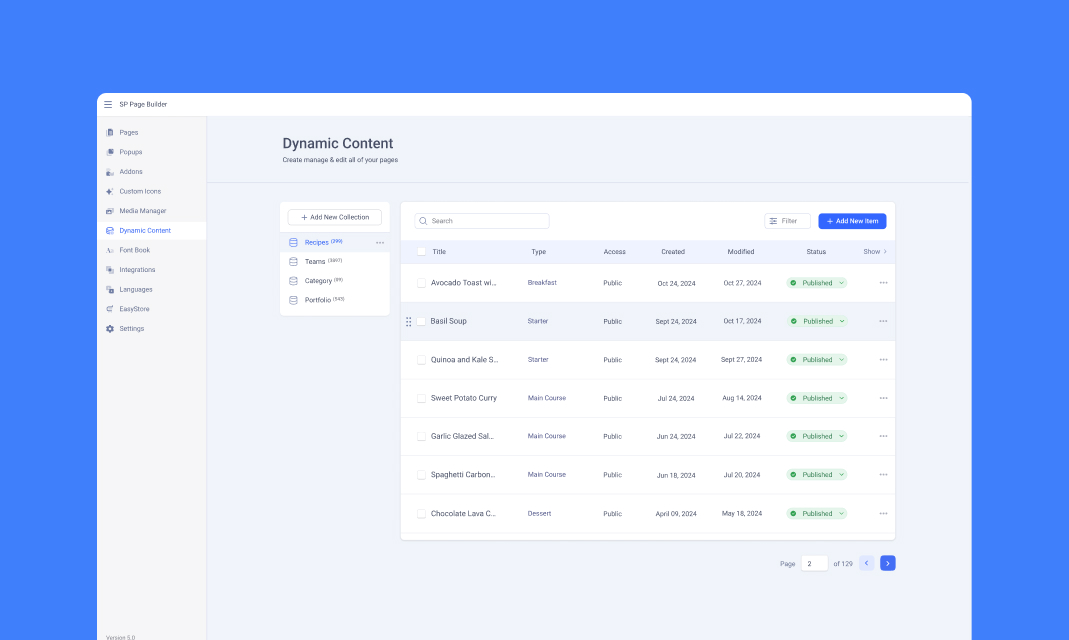Image resolution: width=1069 pixels, height=640 pixels.
Task: Click the Settings gear icon
Action: coord(110,329)
